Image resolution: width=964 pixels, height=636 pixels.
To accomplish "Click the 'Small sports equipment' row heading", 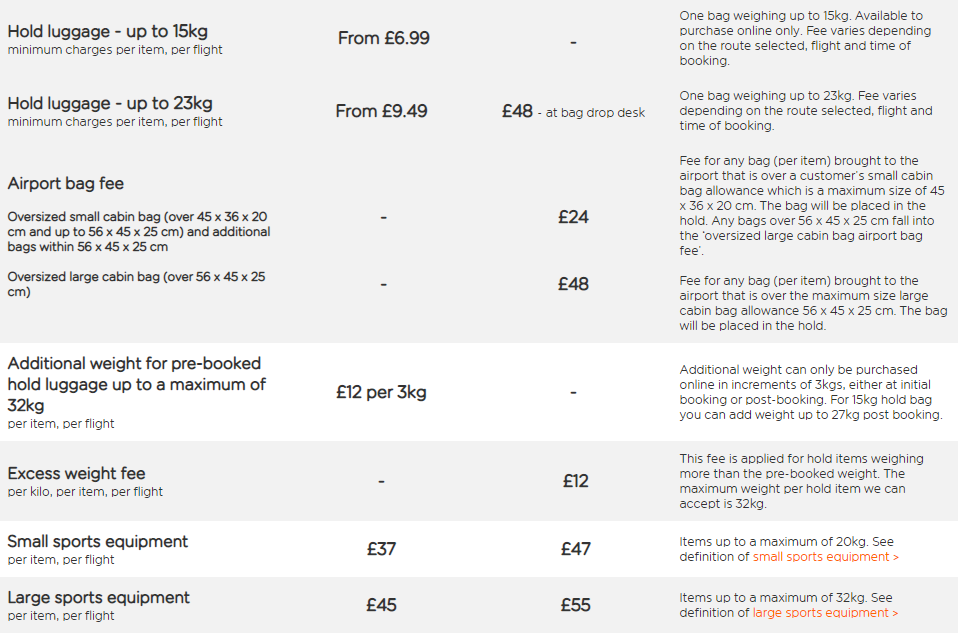I will (x=97, y=541).
